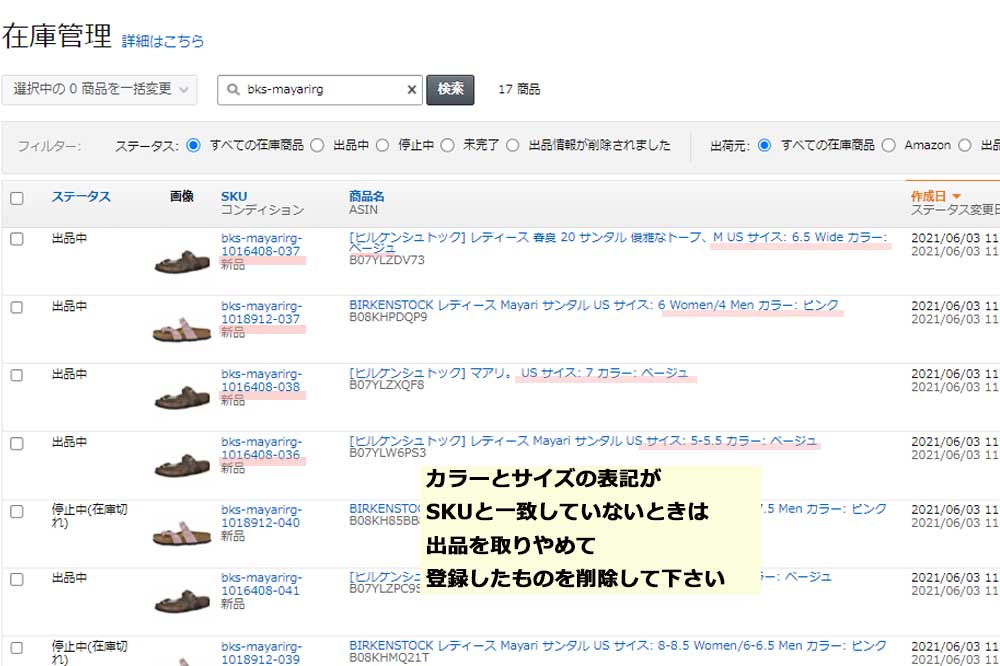Open product title with サイズ: 5-5.5 ベージュ
This screenshot has height=666, width=1000.
coord(583,441)
